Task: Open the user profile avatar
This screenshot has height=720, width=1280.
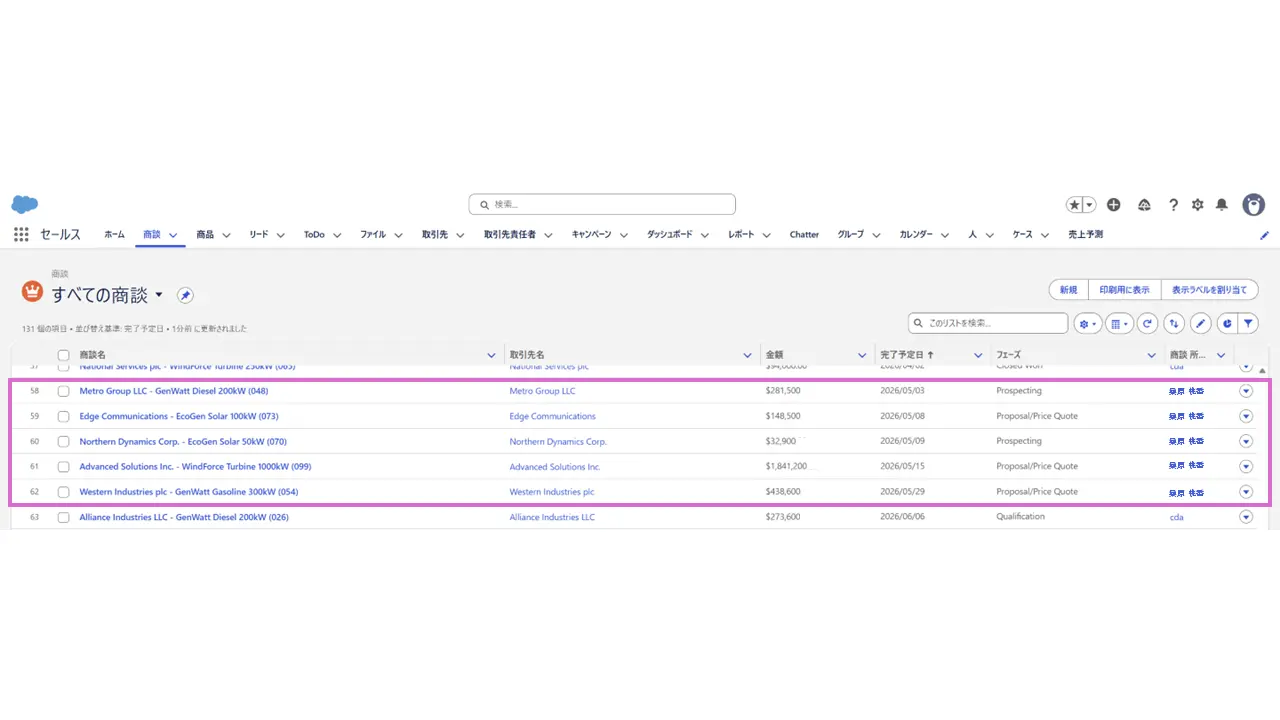Action: 1253,205
